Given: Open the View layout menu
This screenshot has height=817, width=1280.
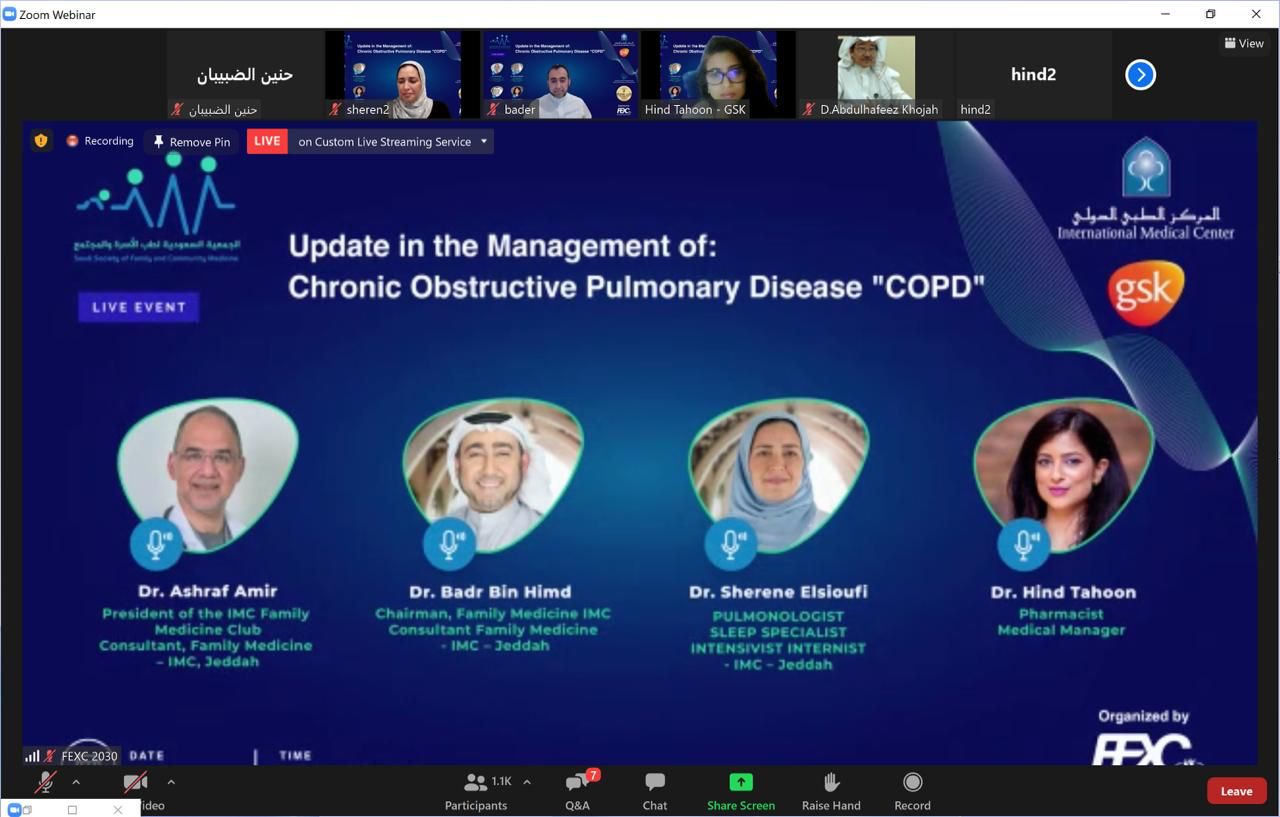Looking at the screenshot, I should click(x=1244, y=43).
